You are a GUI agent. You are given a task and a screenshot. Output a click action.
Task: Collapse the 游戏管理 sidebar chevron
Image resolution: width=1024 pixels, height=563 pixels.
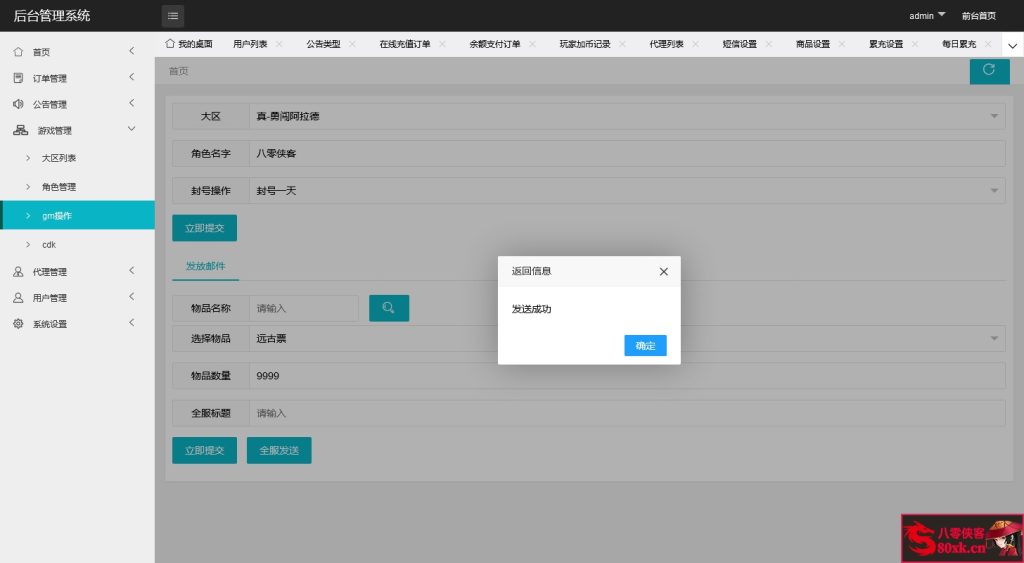(x=132, y=129)
